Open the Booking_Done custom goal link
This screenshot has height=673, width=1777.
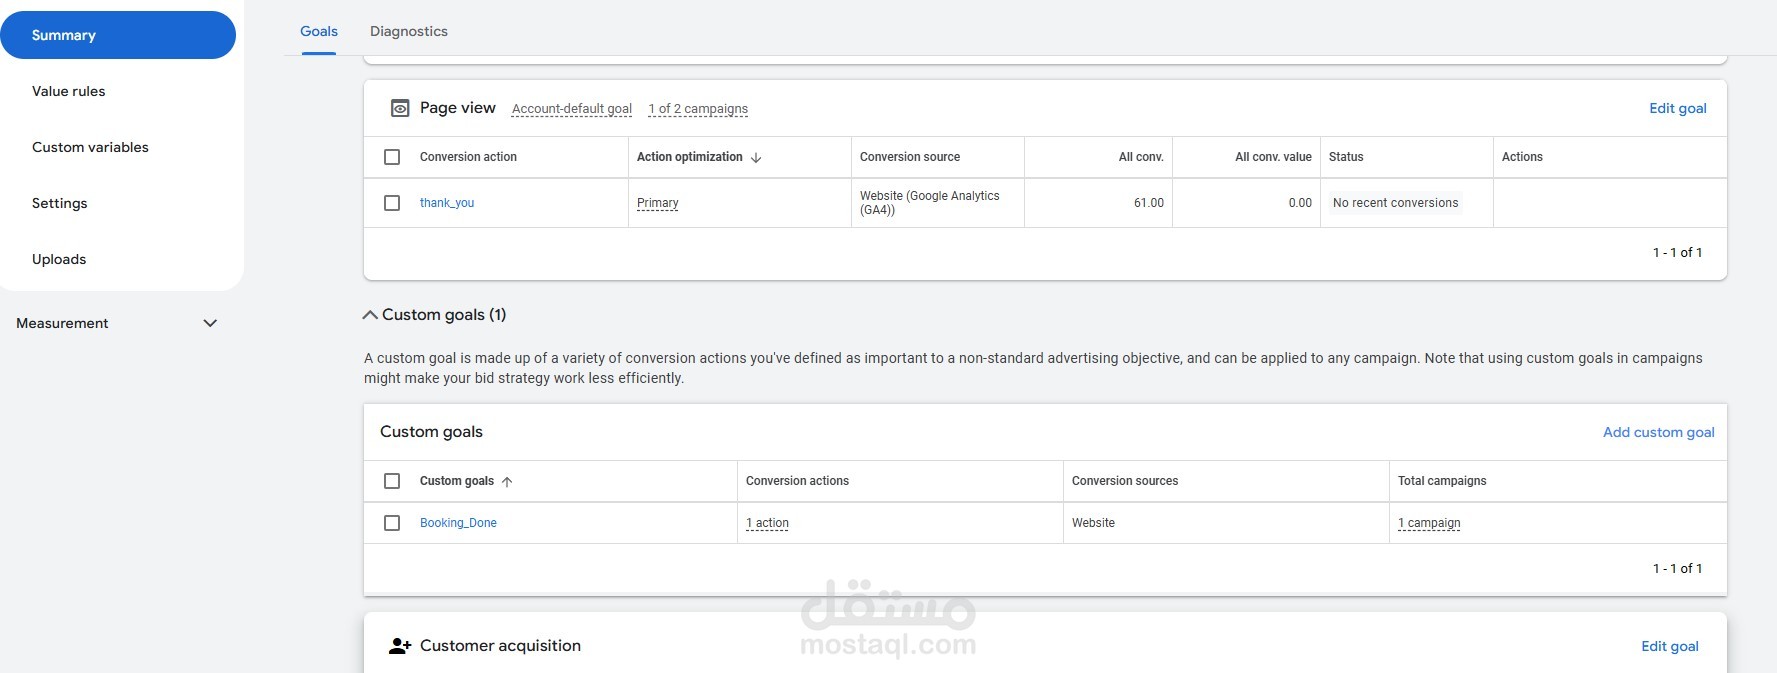(x=458, y=523)
